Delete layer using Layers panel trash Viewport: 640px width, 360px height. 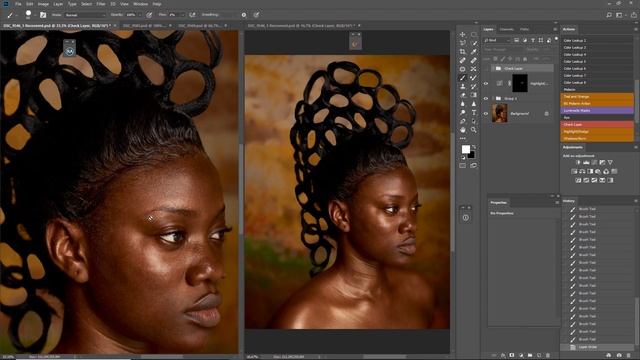click(548, 356)
